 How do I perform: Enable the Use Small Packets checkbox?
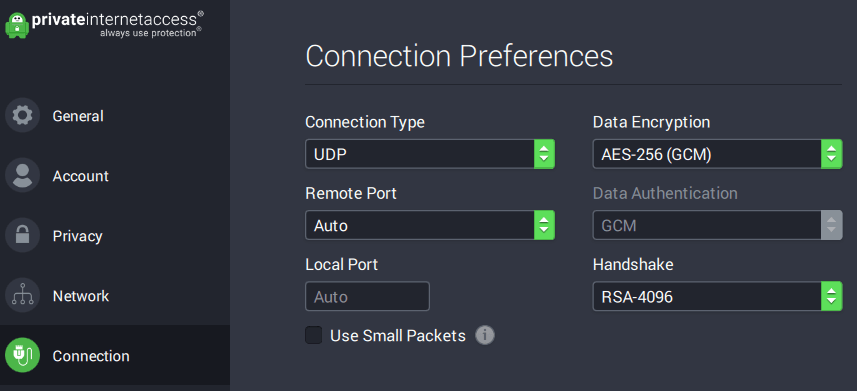pyautogui.click(x=314, y=335)
